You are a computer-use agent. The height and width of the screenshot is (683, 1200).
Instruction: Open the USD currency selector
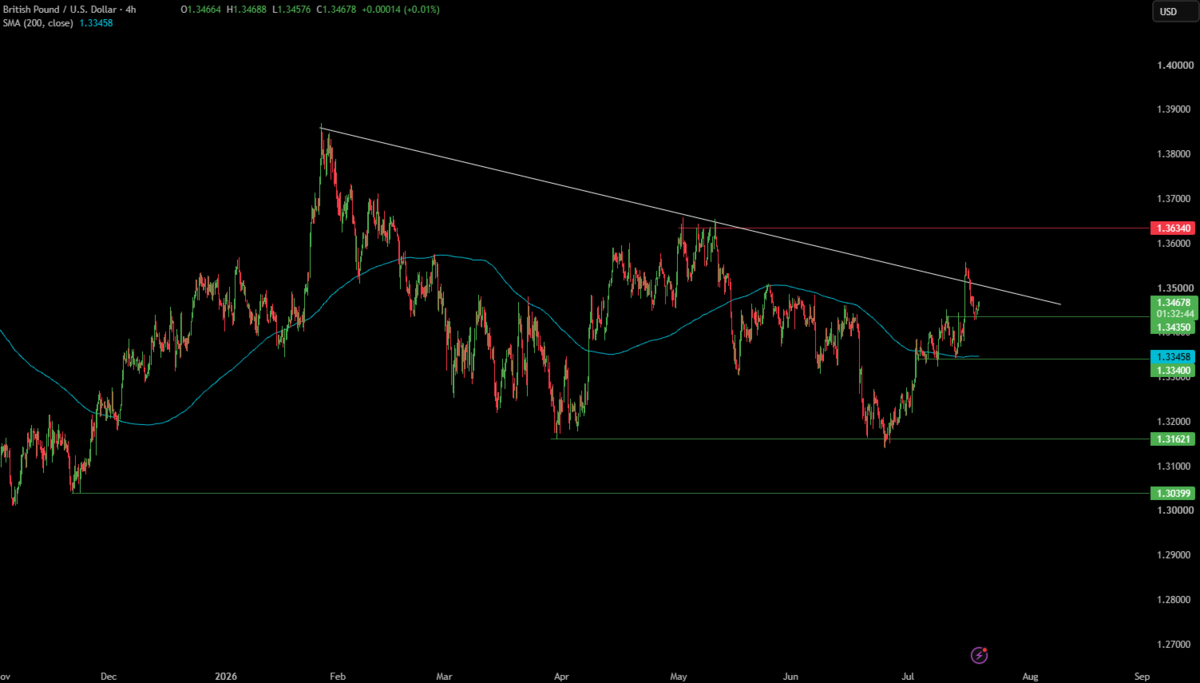1168,11
